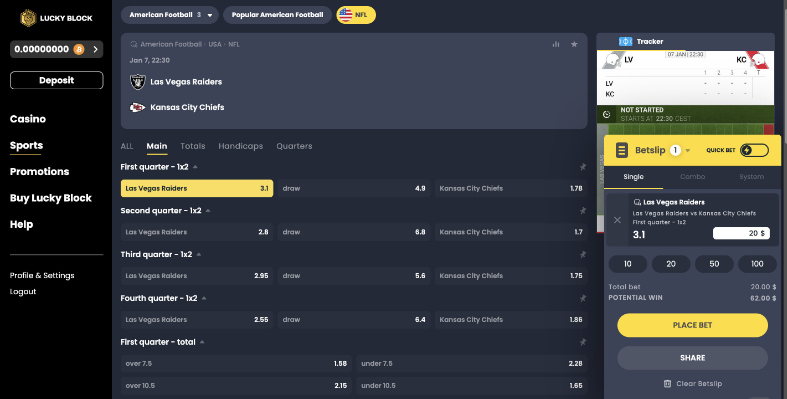Click the Logout link

(x=23, y=292)
